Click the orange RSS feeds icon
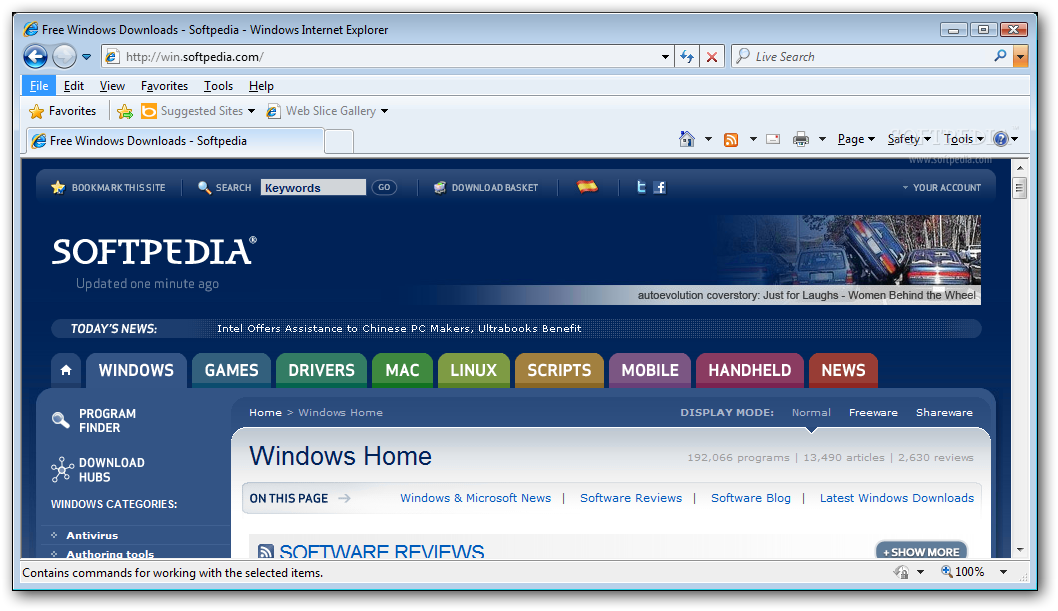The image size is (1058, 611). pyautogui.click(x=731, y=140)
